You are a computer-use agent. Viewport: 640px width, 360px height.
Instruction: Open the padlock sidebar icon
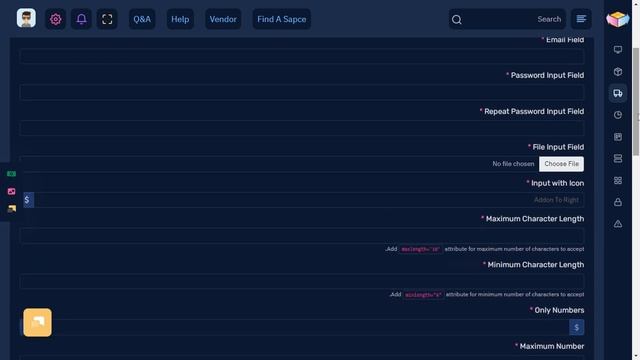coord(618,202)
